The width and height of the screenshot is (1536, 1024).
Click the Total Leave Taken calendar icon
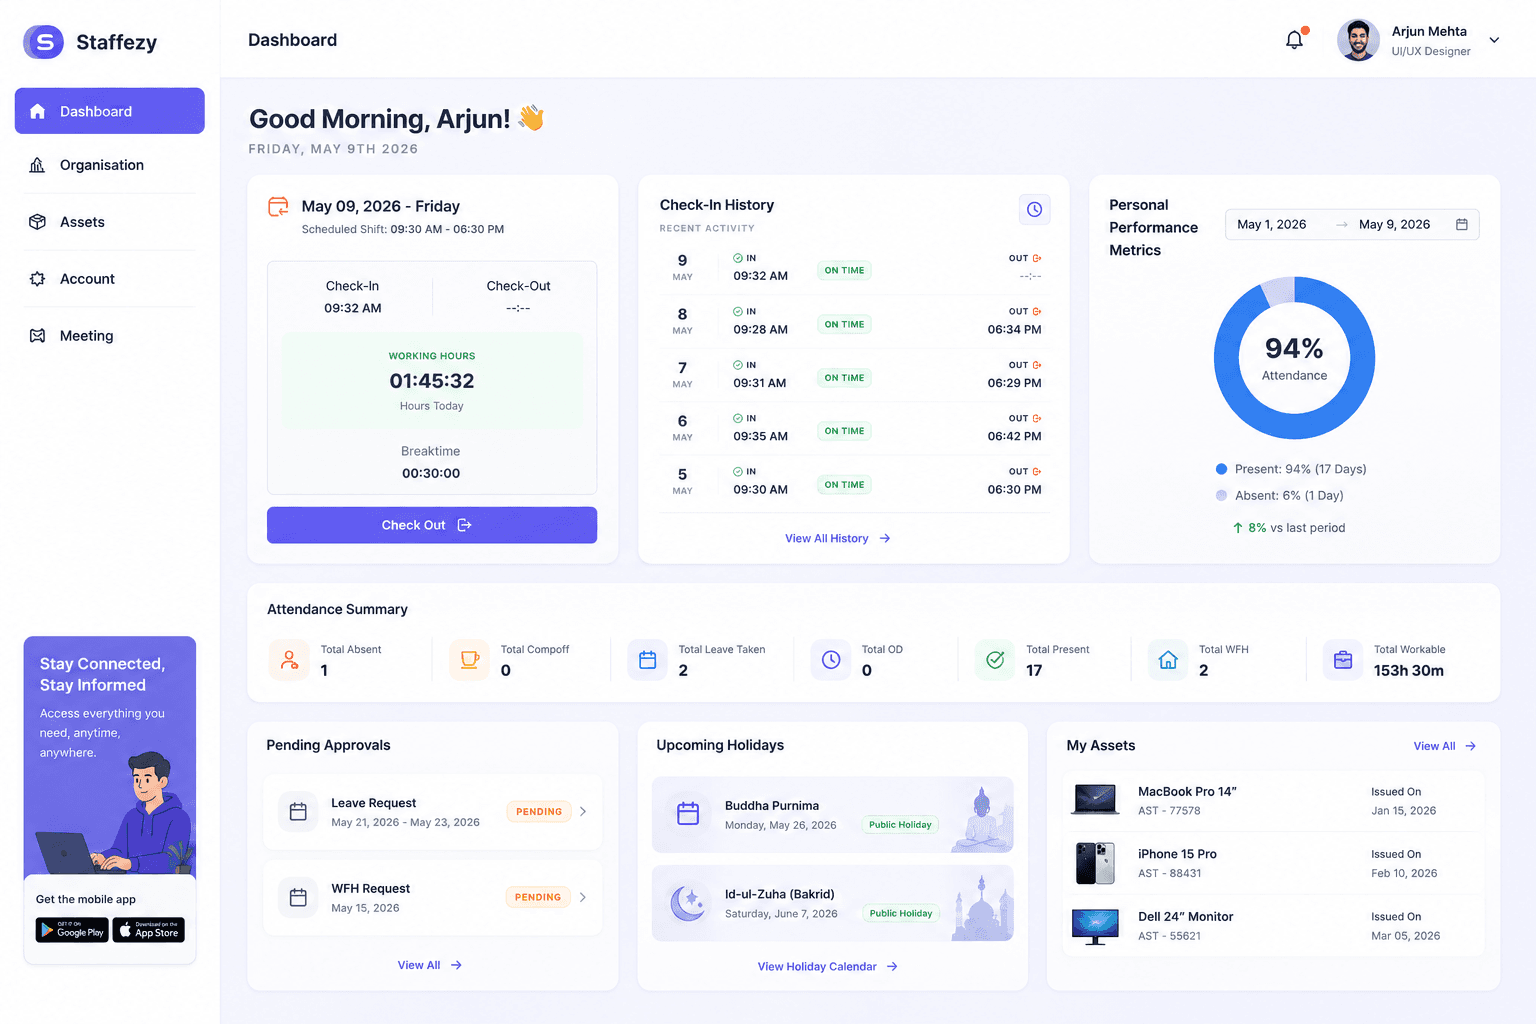(x=647, y=660)
